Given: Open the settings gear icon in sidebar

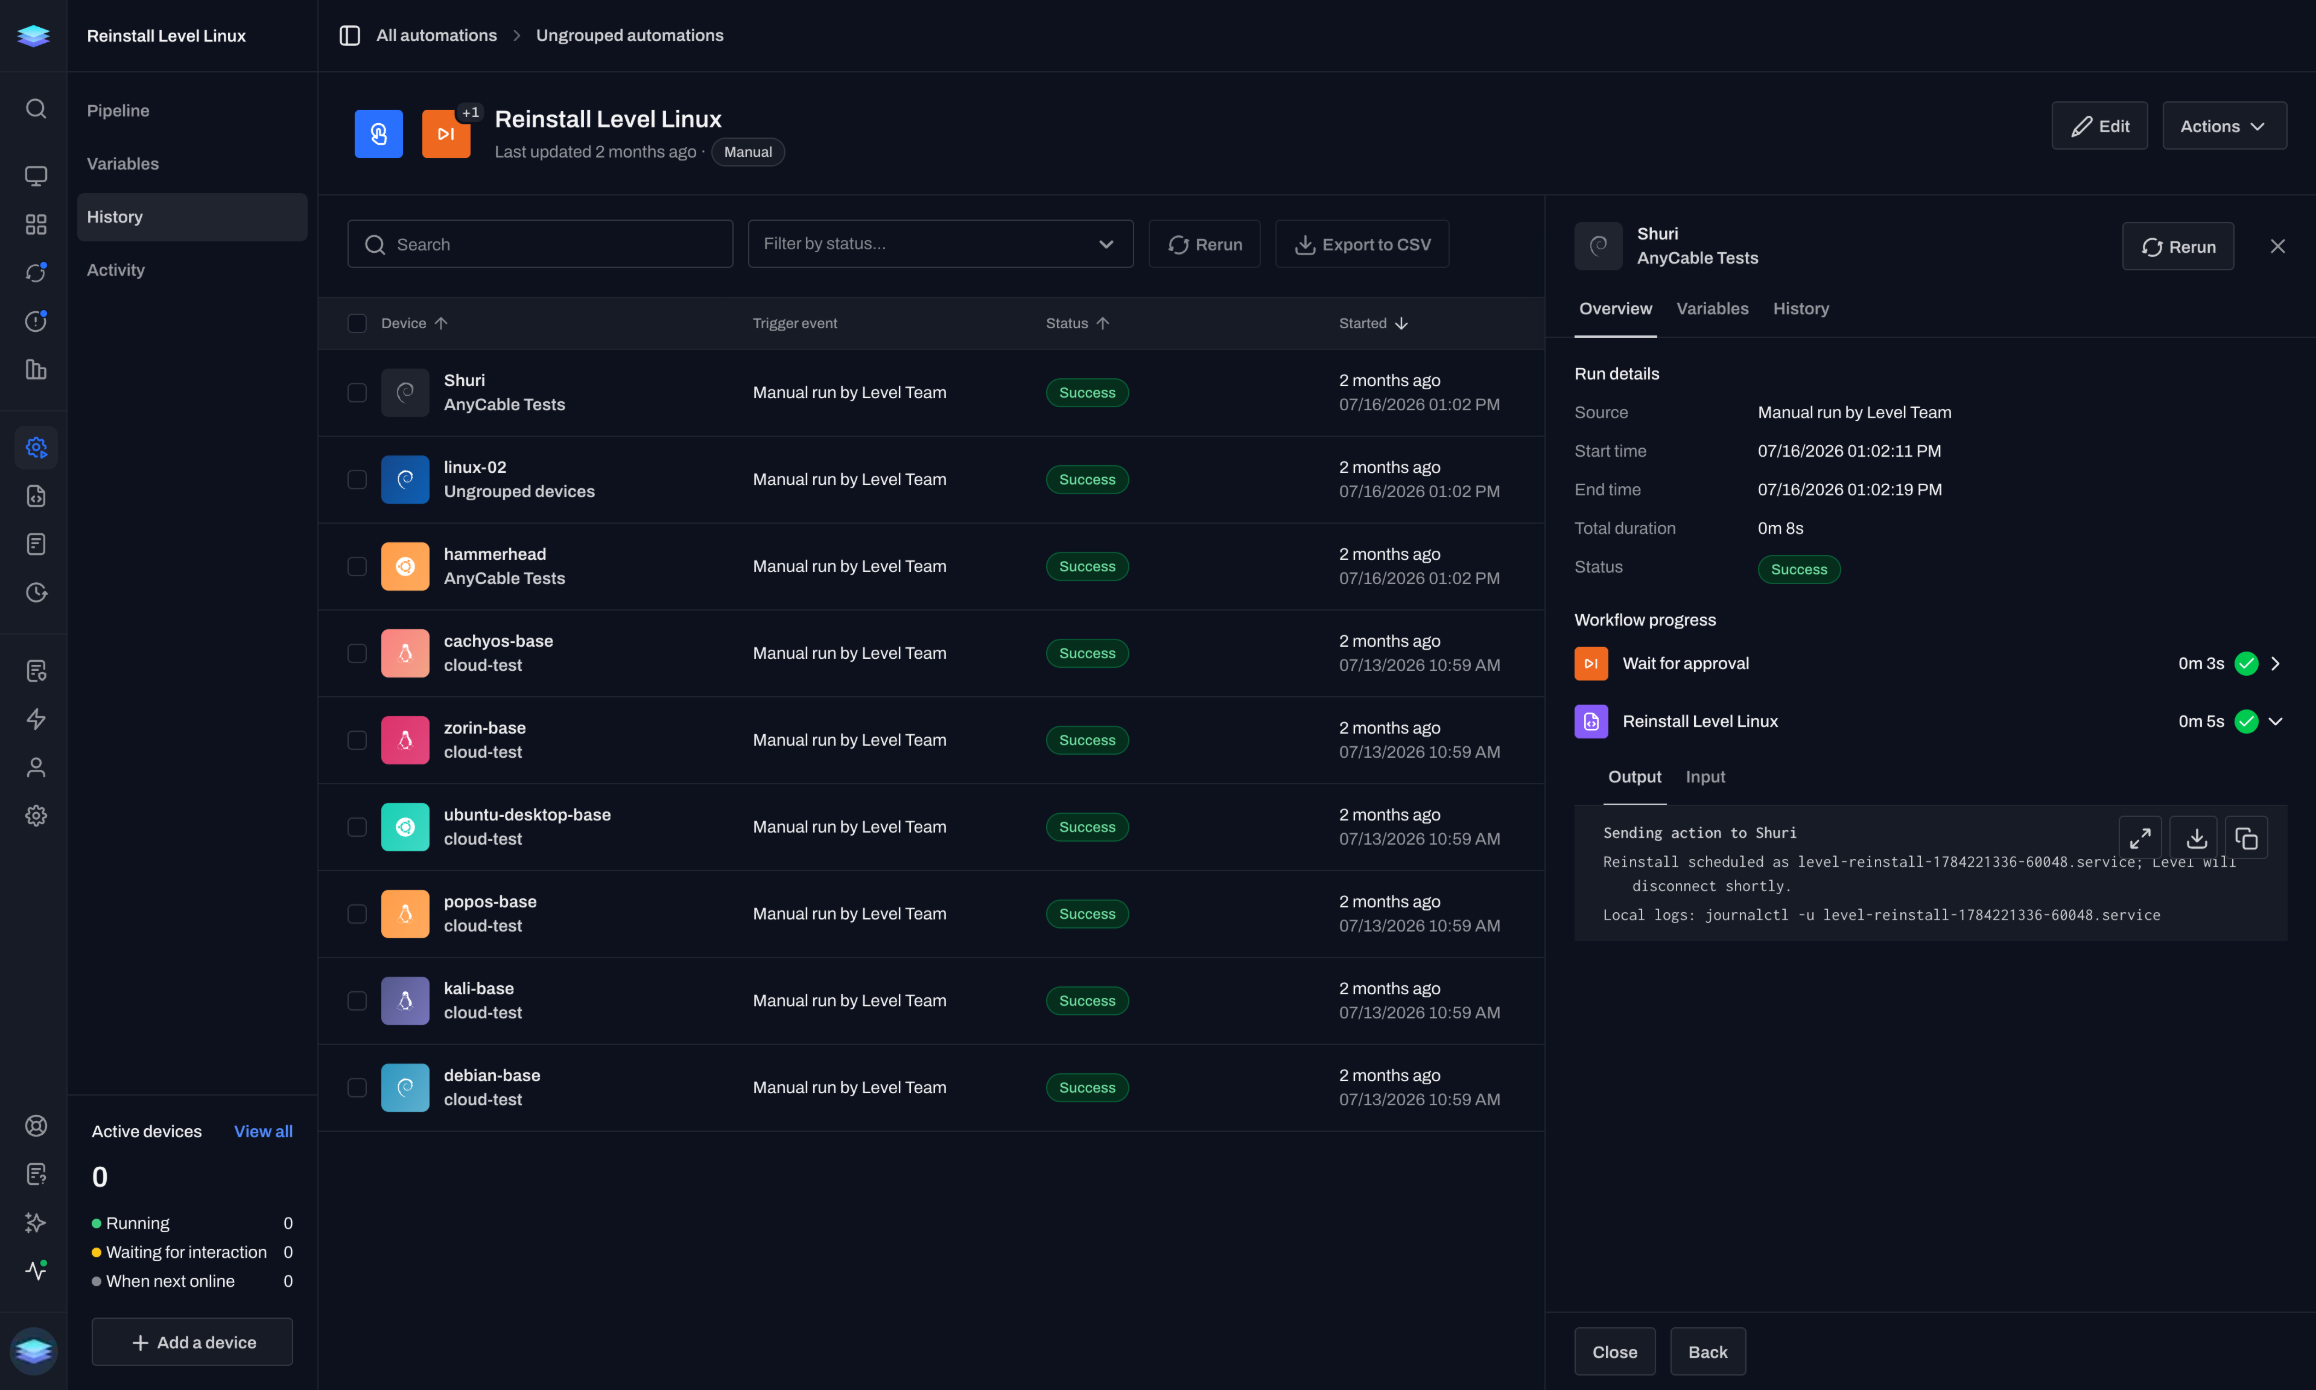Looking at the screenshot, I should pos(36,815).
